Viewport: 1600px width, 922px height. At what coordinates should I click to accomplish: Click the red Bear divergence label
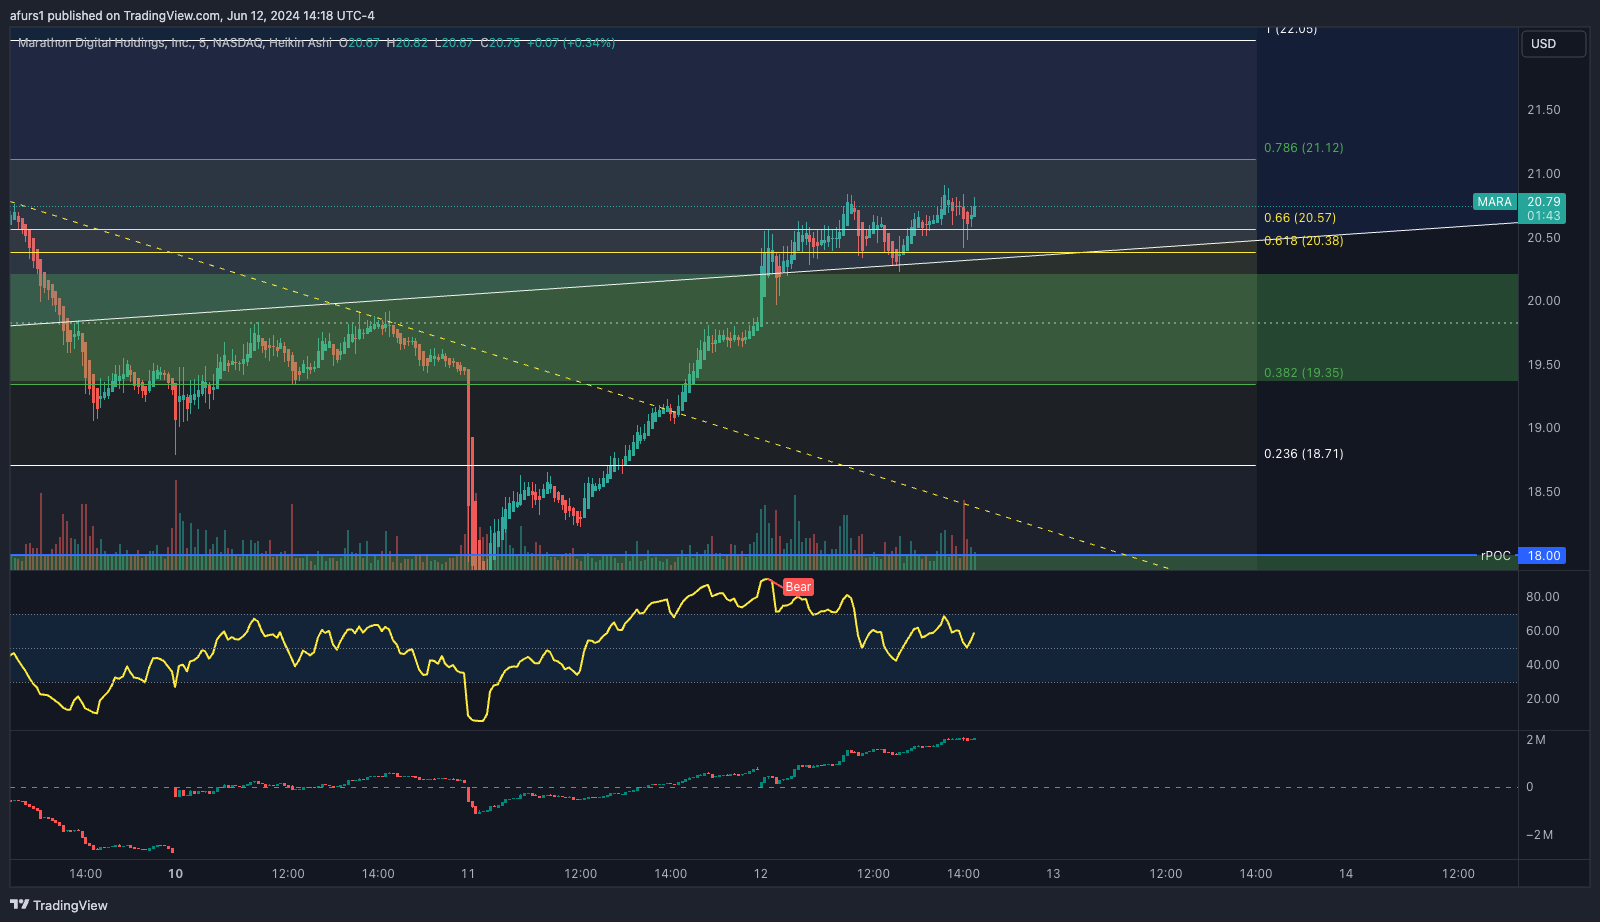tap(798, 587)
